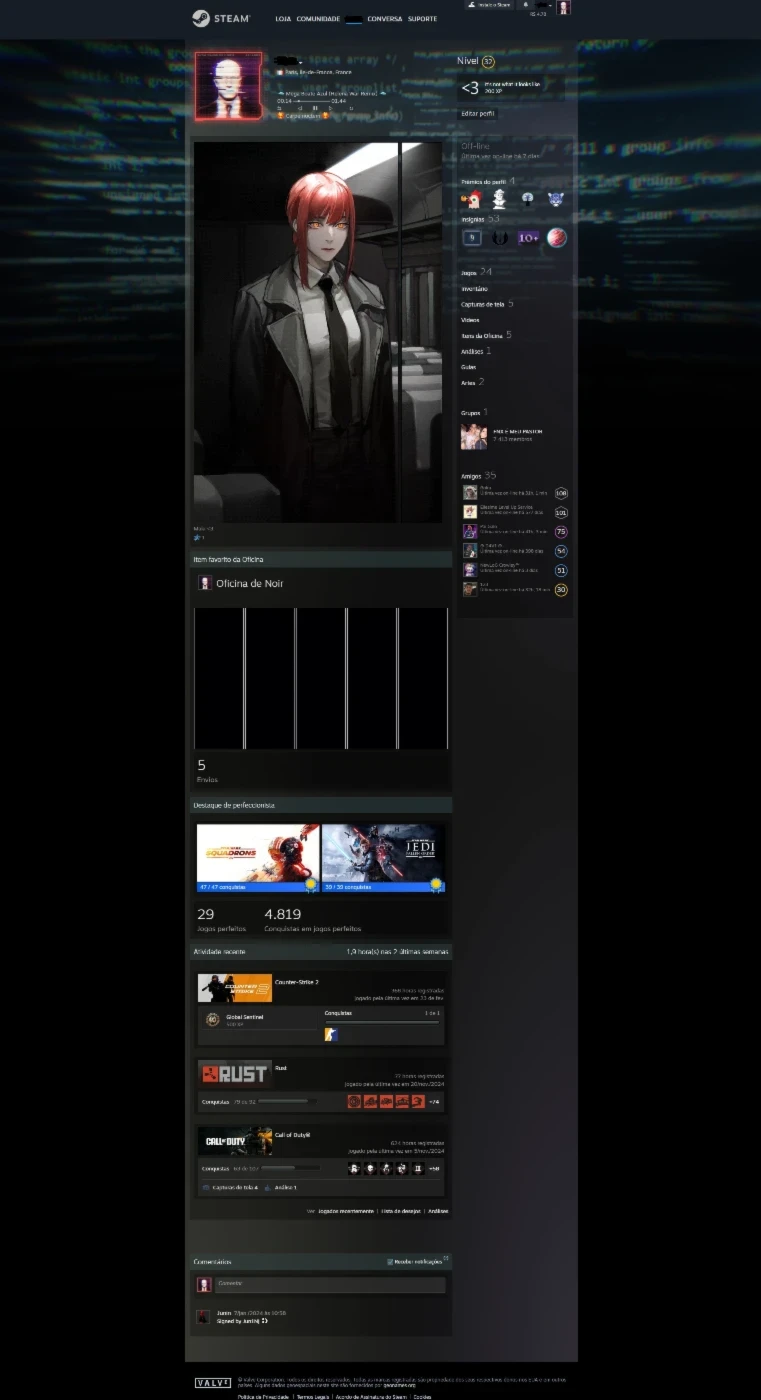This screenshot has height=1400, width=761.
Task: Click the glitch-framed profile avatar
Action: pyautogui.click(x=229, y=86)
